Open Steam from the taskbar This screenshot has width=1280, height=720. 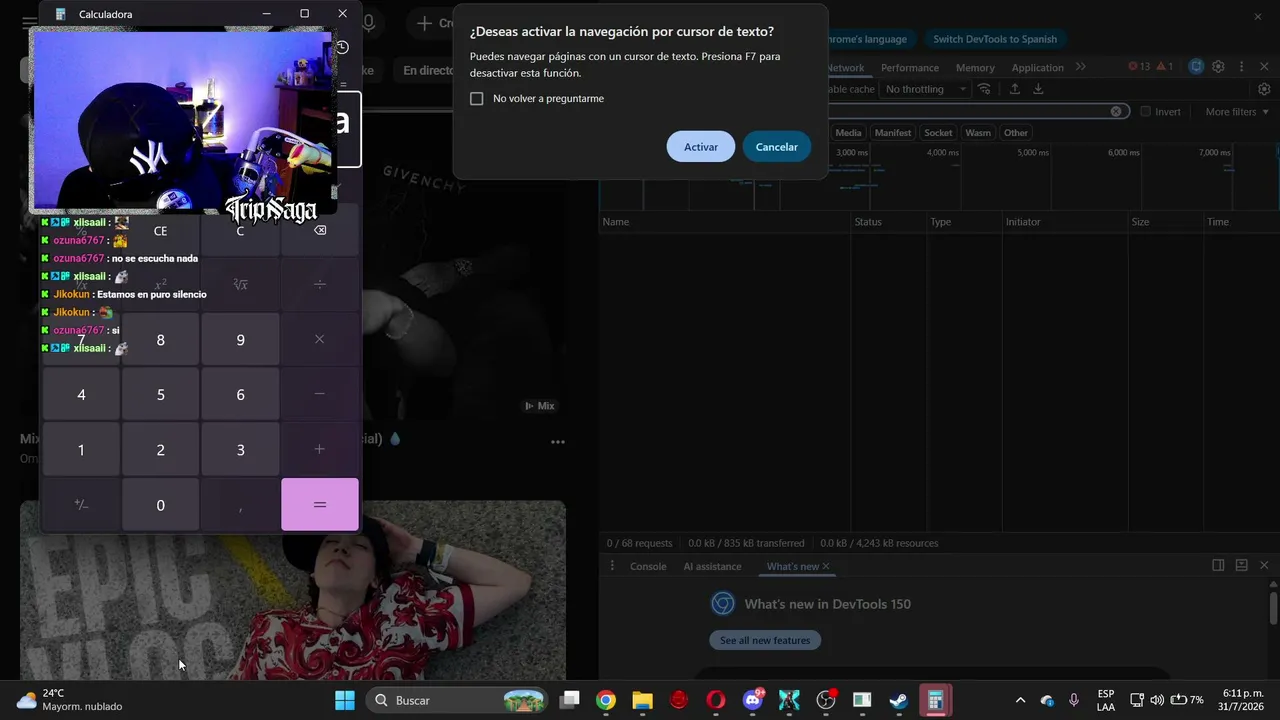(x=899, y=700)
